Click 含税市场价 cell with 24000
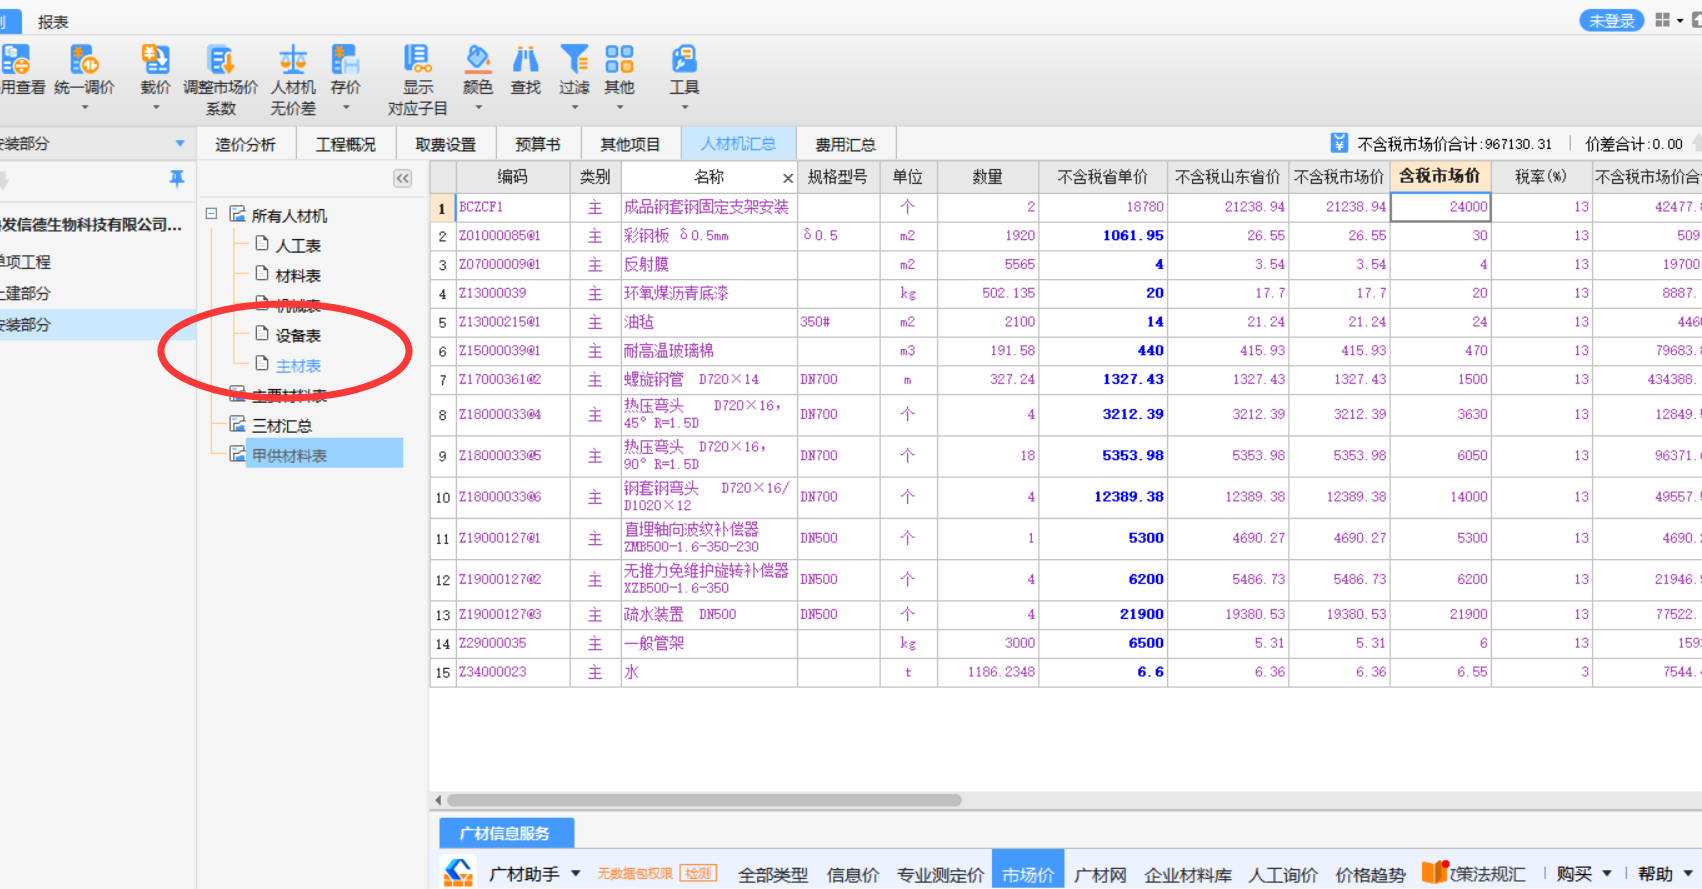 tap(1441, 207)
